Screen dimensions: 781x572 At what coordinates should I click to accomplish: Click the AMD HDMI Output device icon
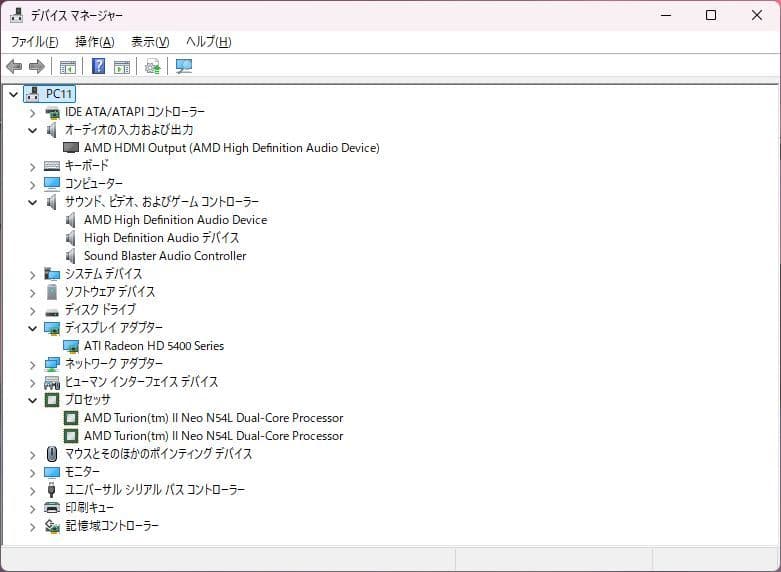pyautogui.click(x=71, y=148)
